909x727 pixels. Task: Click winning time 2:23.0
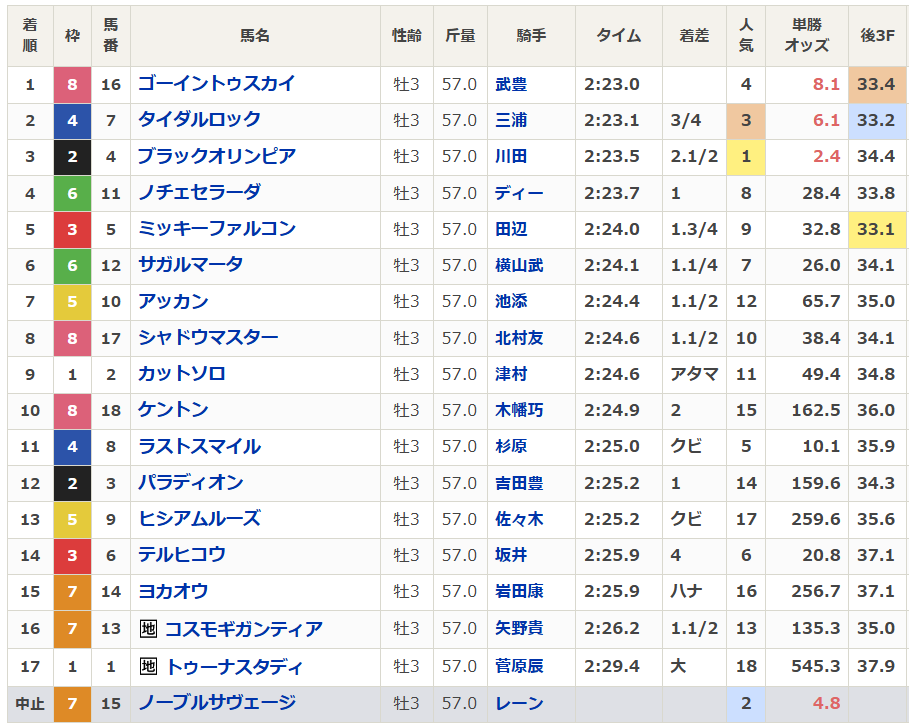(x=612, y=85)
